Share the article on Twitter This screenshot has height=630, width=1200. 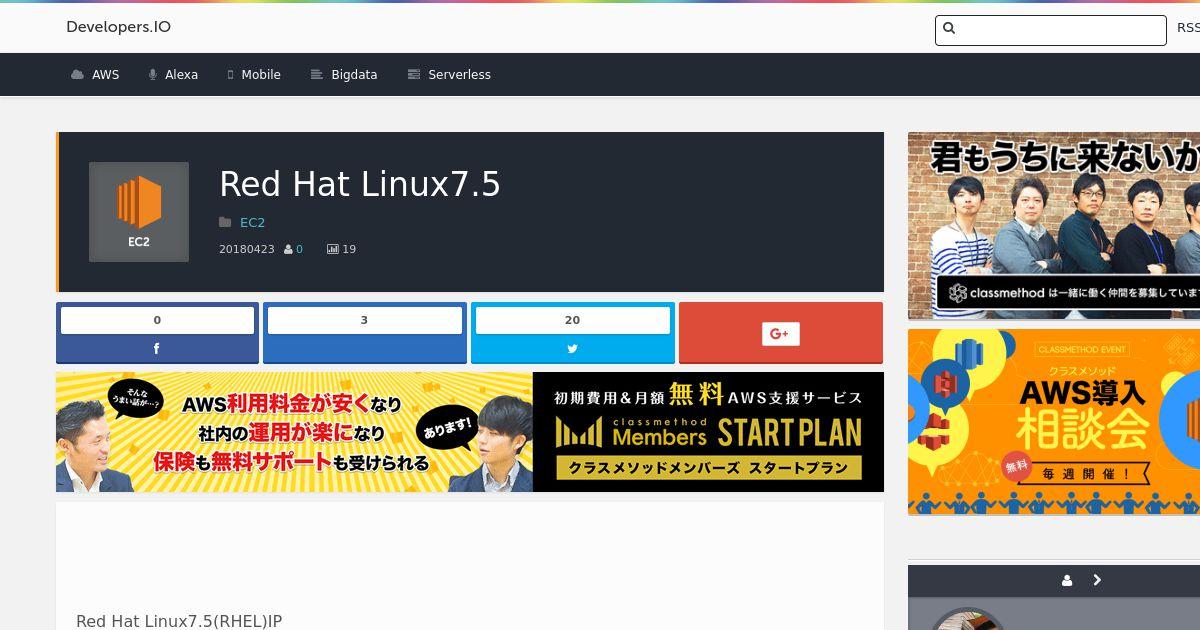pyautogui.click(x=573, y=333)
